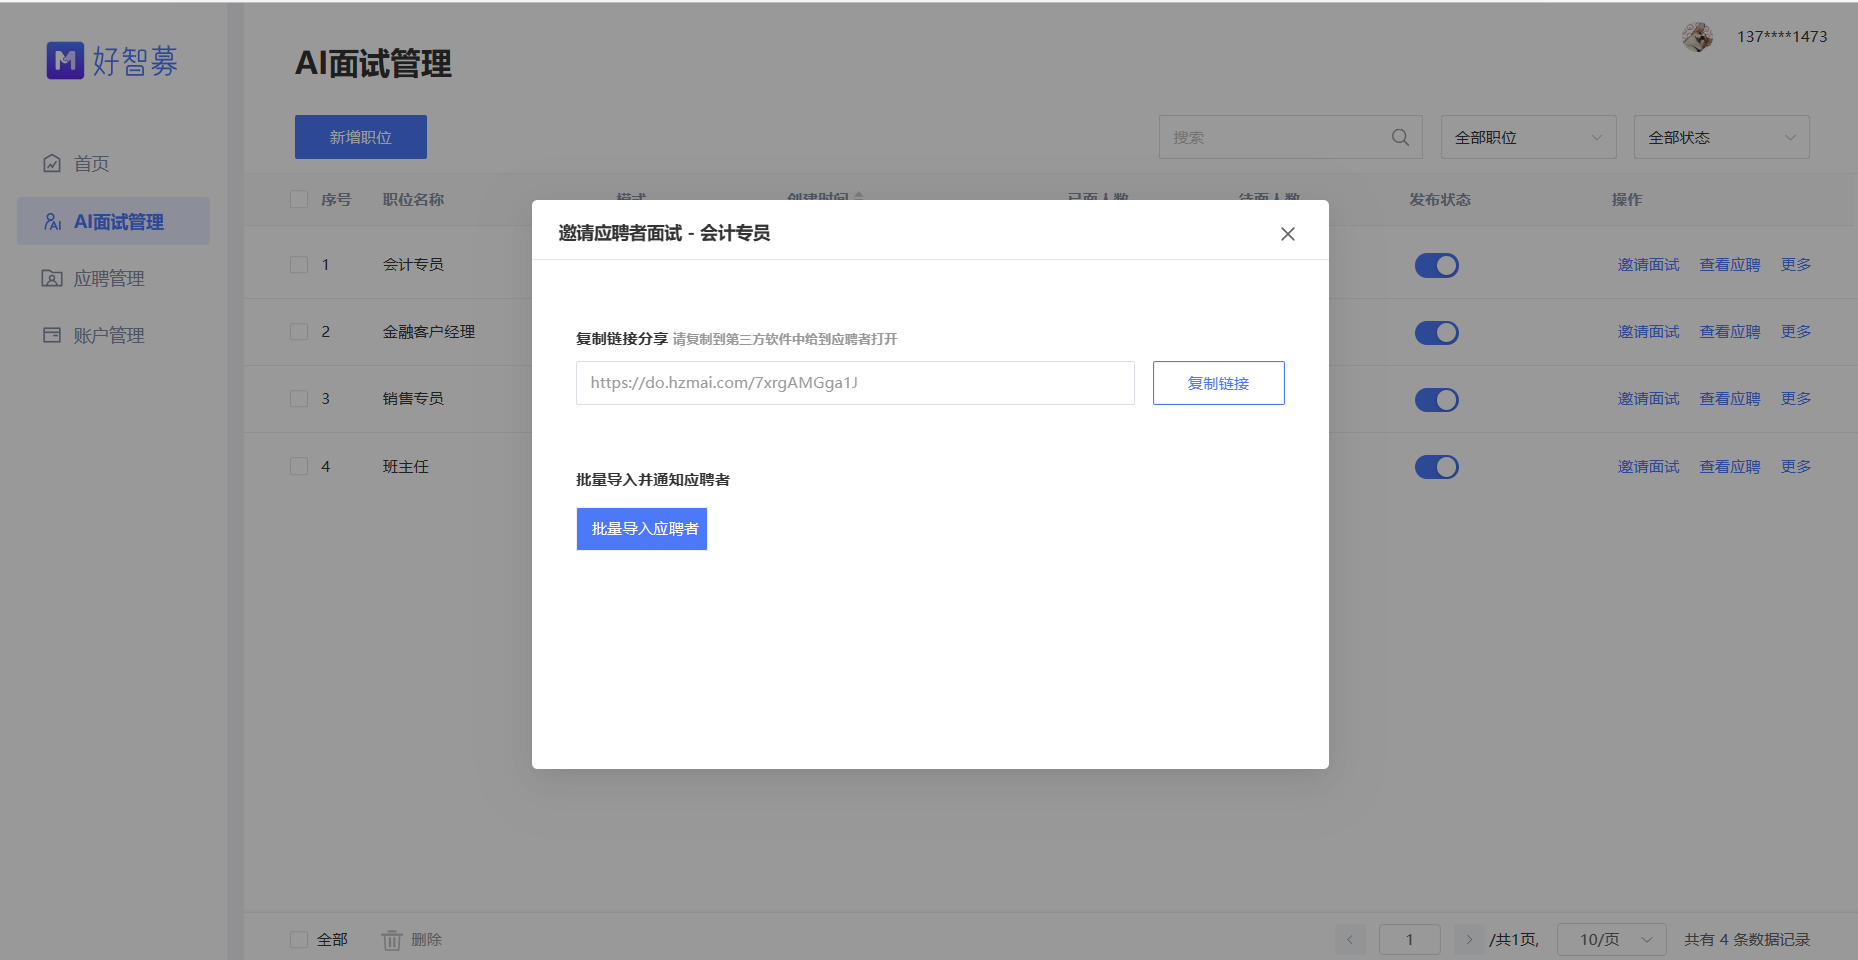Screen dimensions: 1858x960
Task: Click 邀请面试 for 销售专员
Action: [1648, 398]
